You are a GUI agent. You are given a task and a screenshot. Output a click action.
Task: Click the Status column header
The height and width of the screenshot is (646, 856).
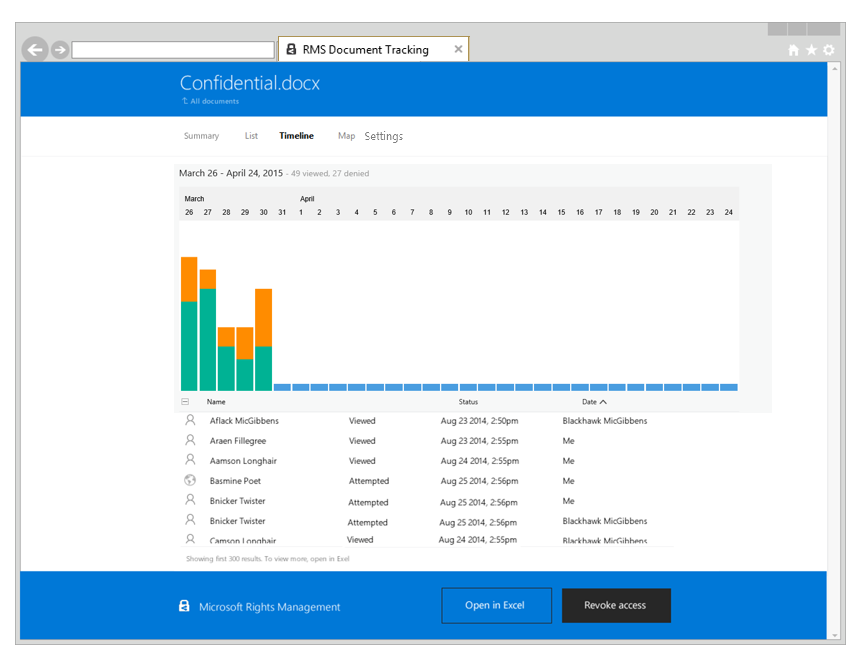click(468, 401)
